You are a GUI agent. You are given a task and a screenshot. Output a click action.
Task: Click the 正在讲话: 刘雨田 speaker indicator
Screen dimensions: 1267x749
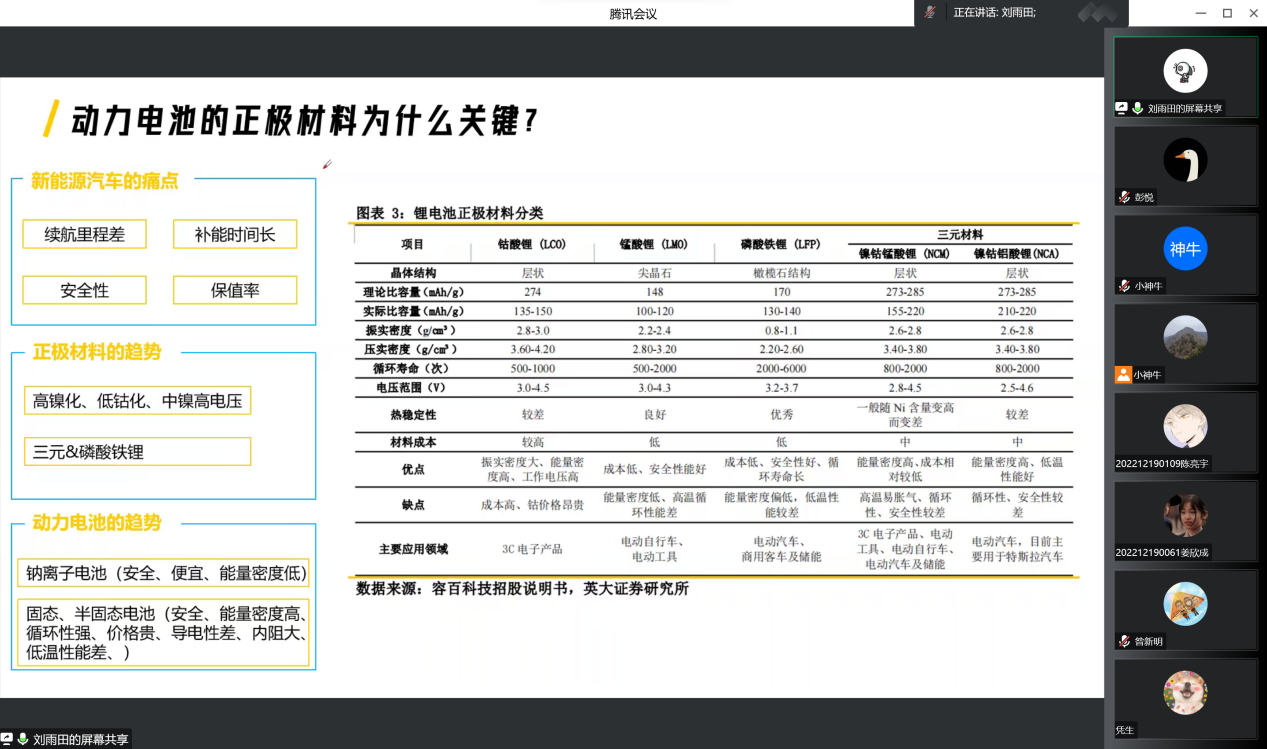[994, 12]
